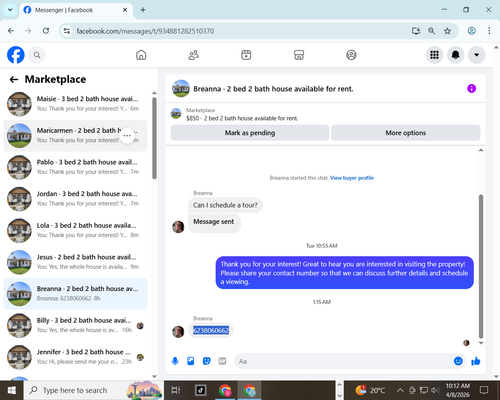The image size is (500, 400).
Task: Open Facebook search magnifier icon
Action: coord(37,55)
